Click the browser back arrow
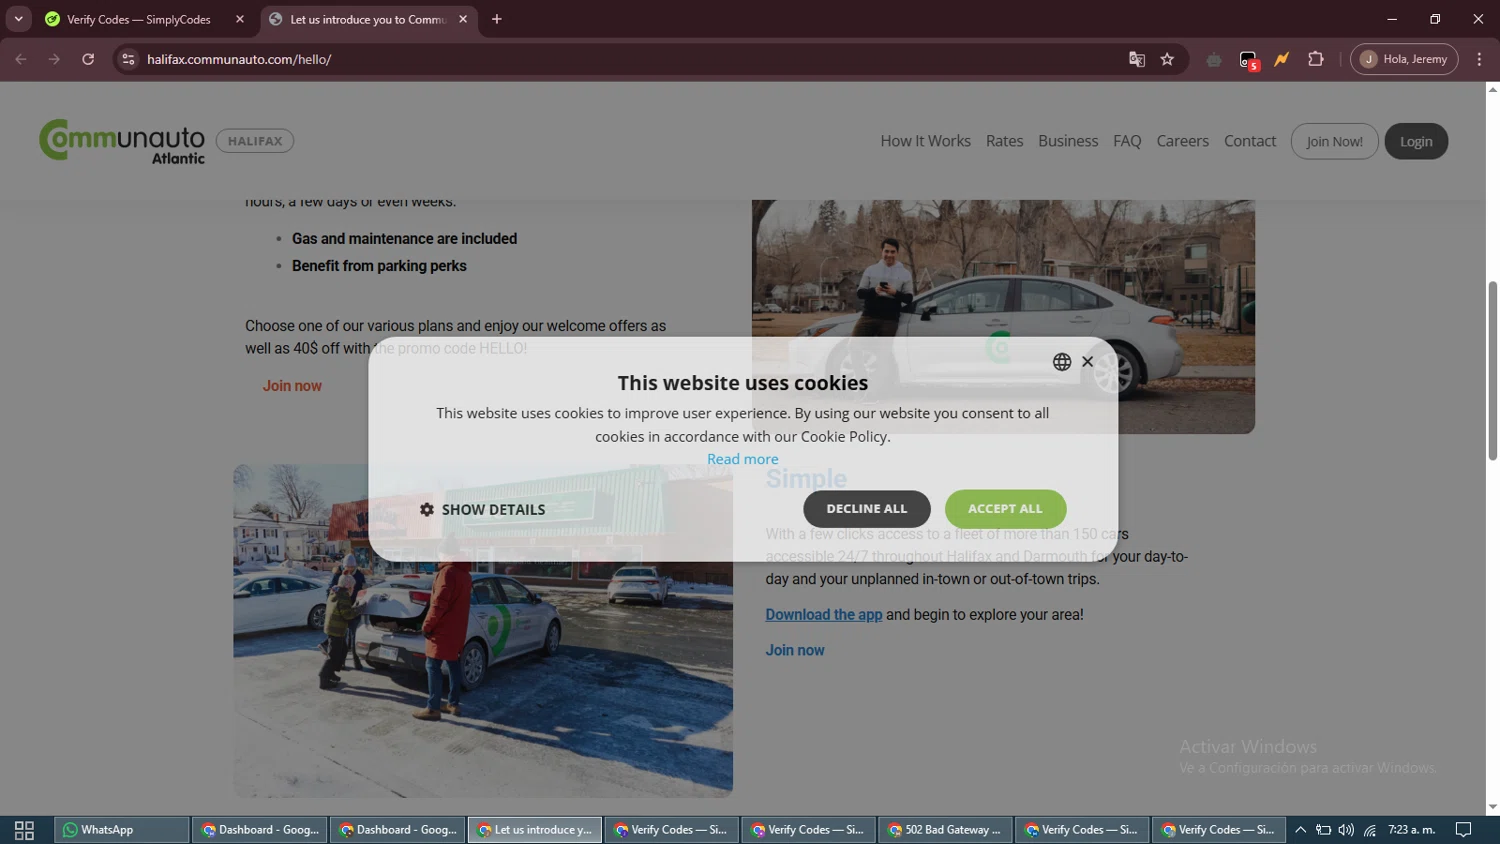 (21, 59)
